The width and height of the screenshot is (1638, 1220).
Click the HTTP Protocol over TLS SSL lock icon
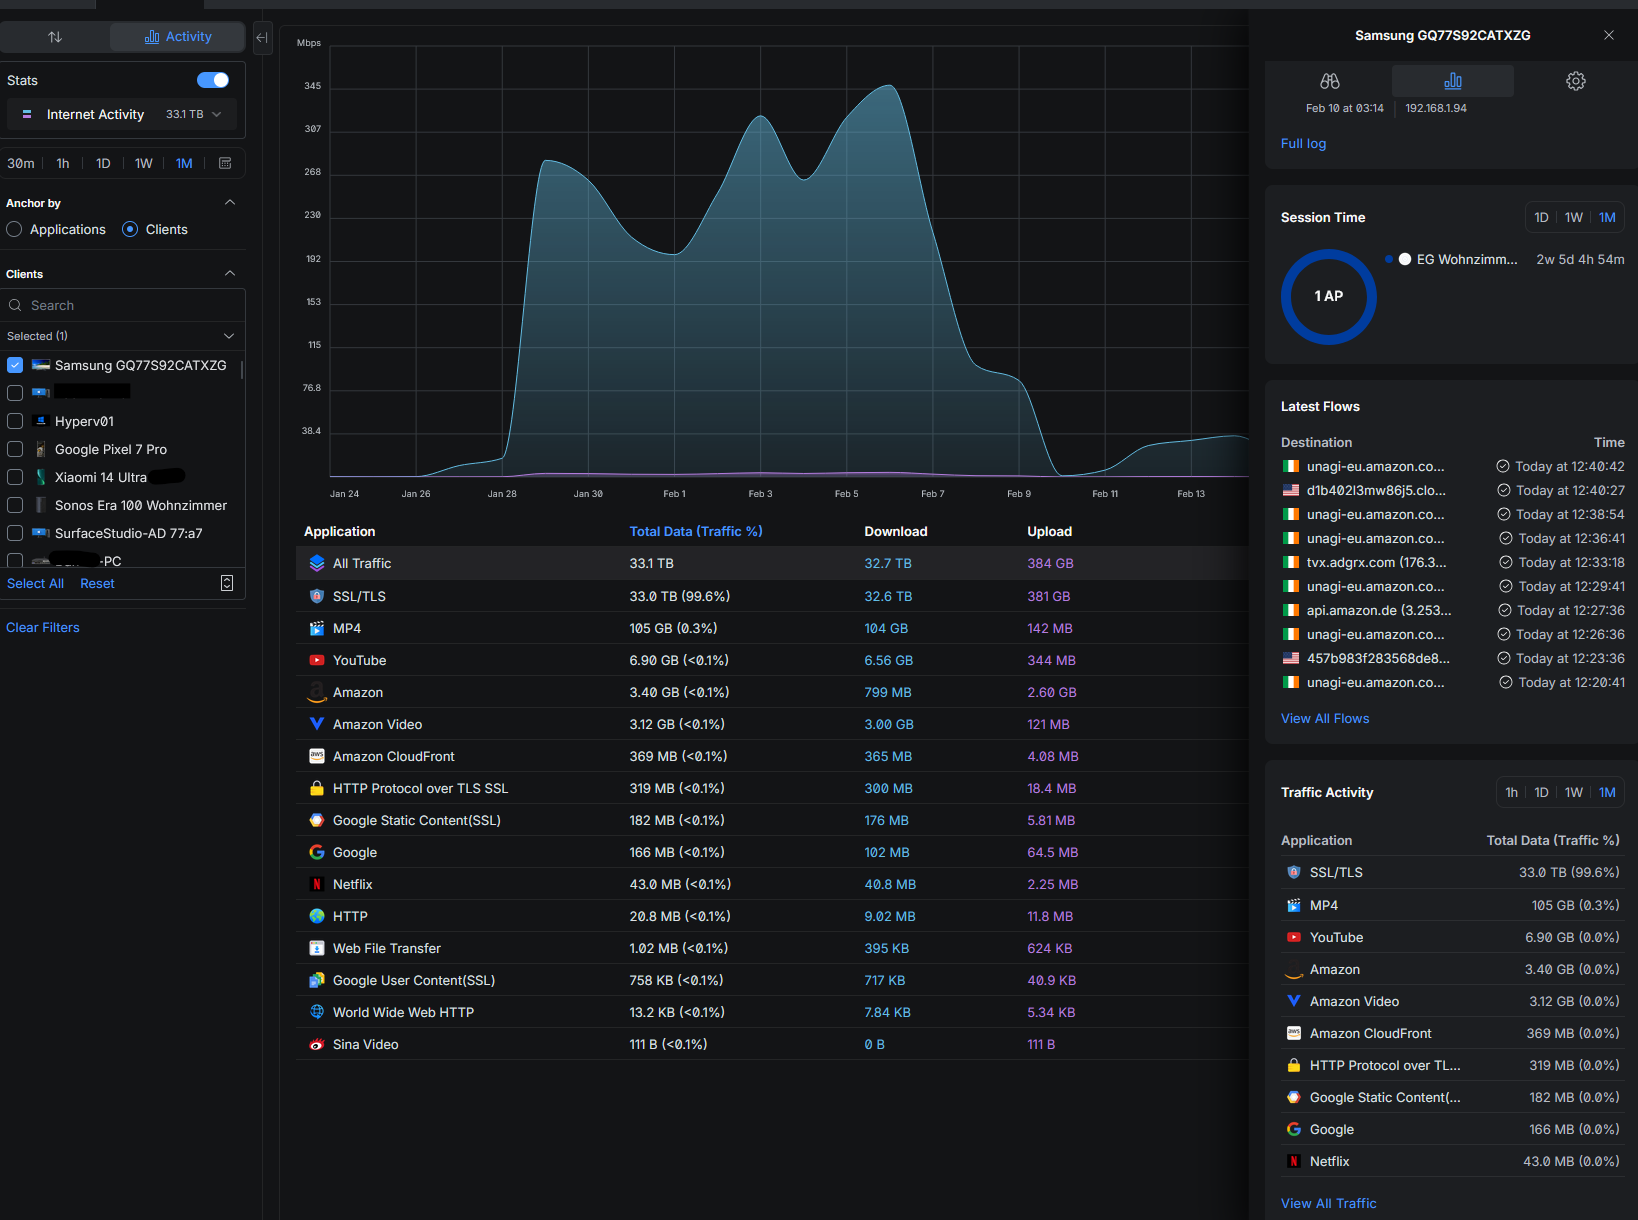(317, 788)
